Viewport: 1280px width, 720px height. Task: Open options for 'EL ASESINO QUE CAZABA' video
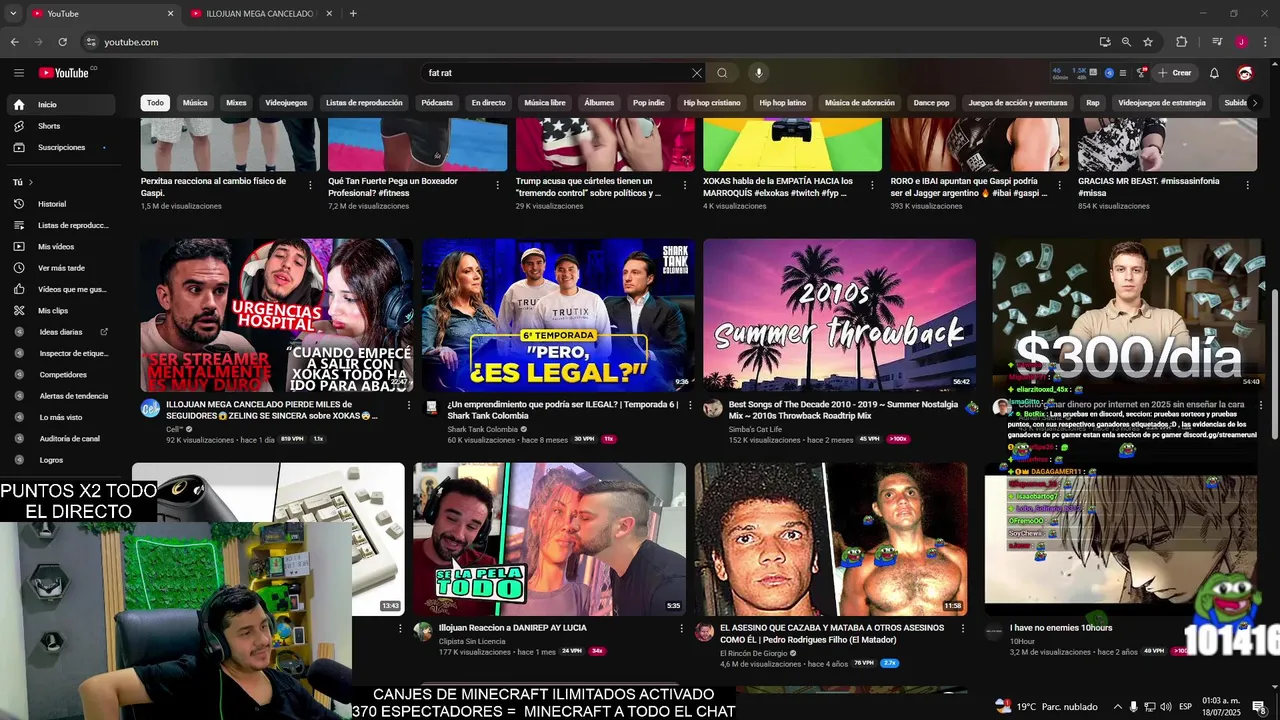tap(963, 629)
